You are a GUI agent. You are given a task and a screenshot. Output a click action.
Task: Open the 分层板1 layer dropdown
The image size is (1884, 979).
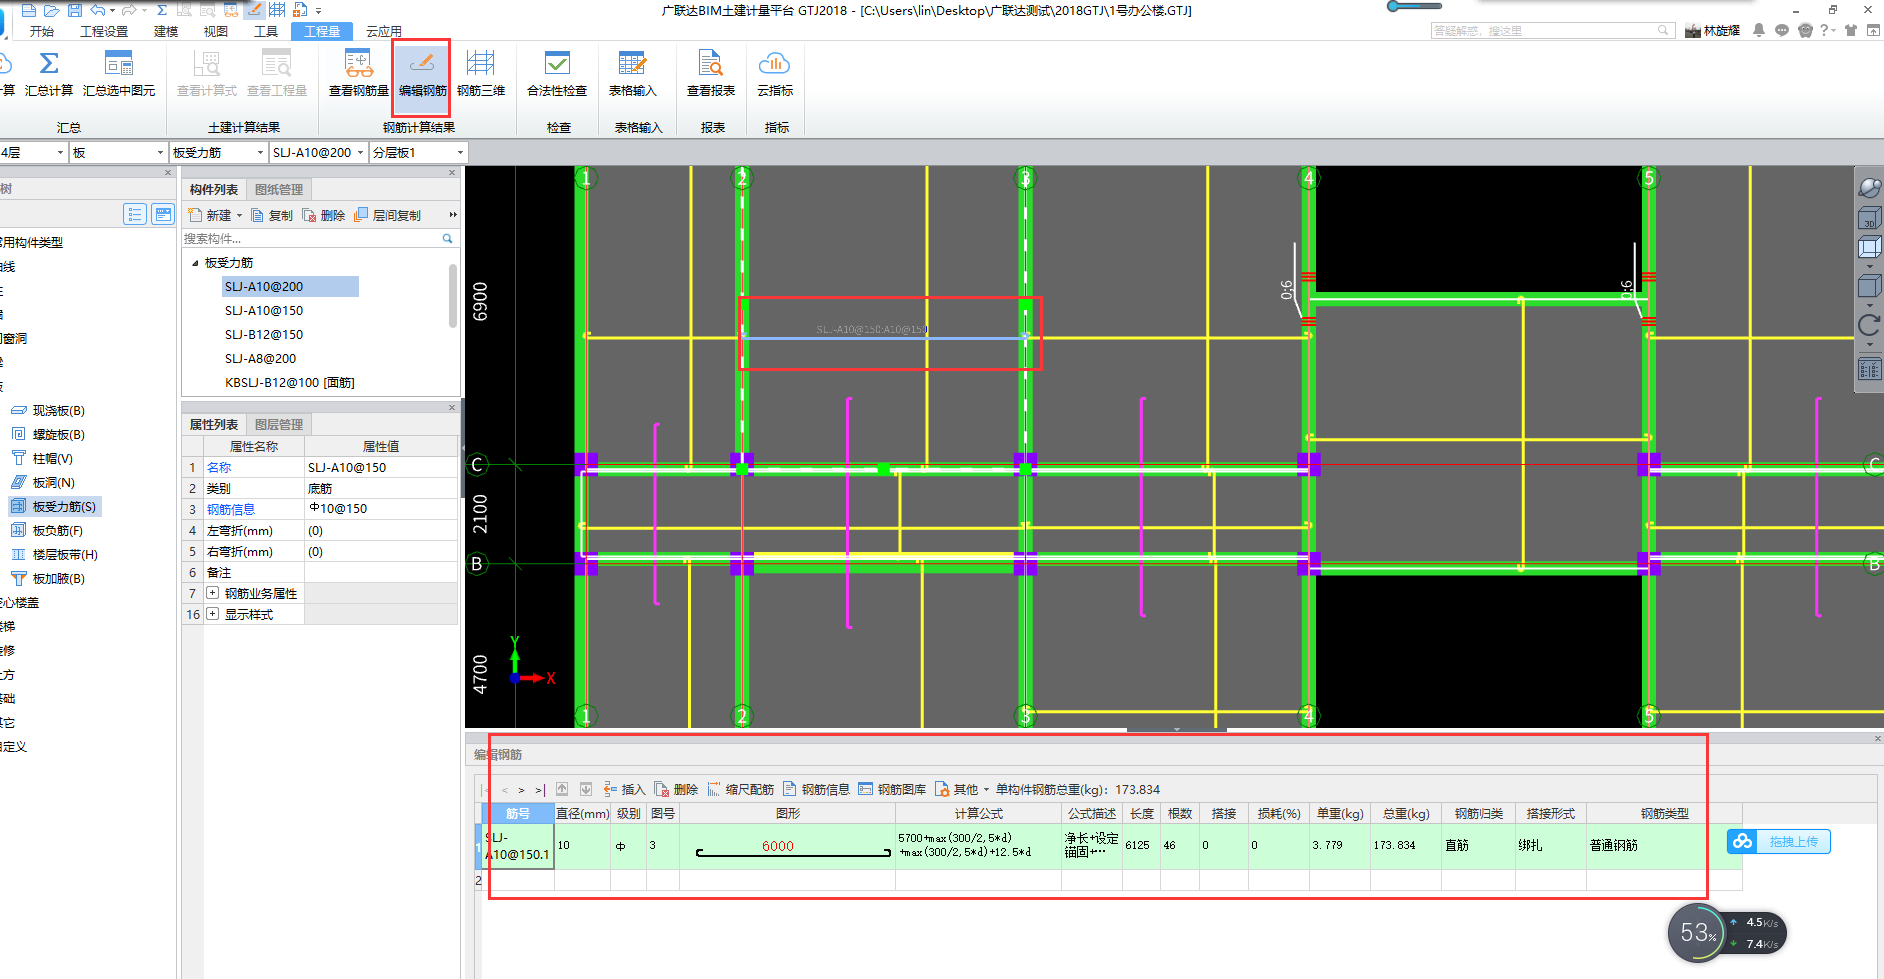point(418,152)
